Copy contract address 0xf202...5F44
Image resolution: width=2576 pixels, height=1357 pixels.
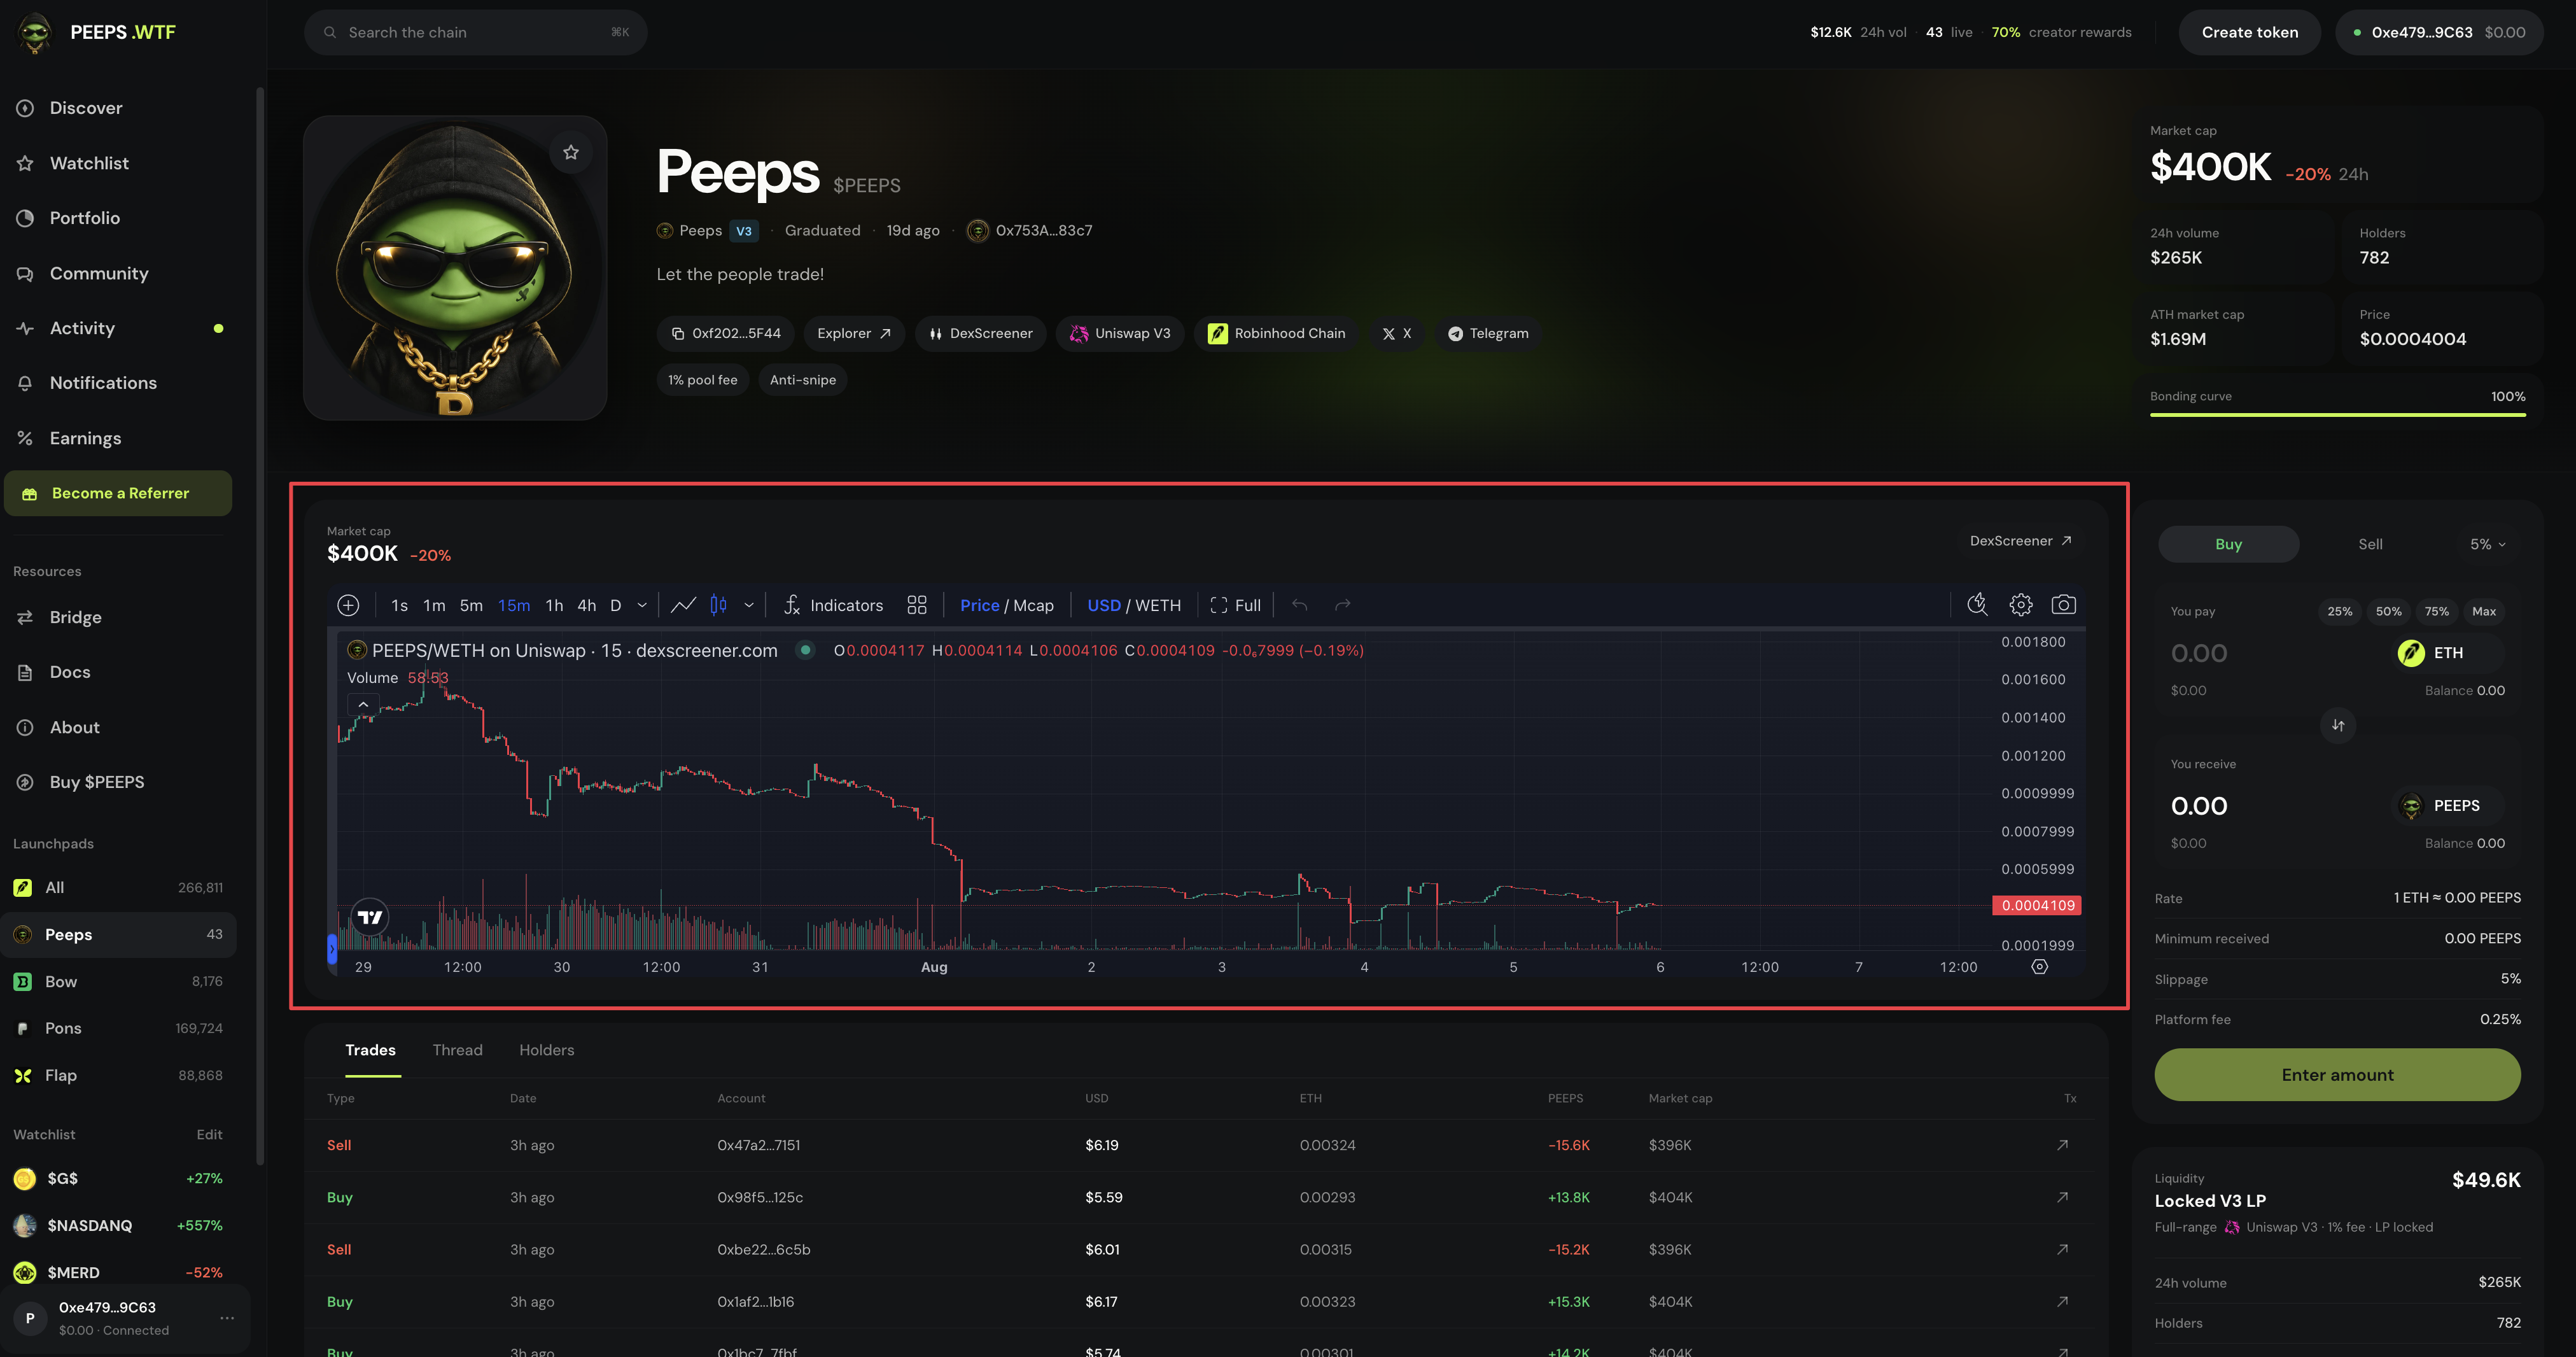tap(726, 333)
